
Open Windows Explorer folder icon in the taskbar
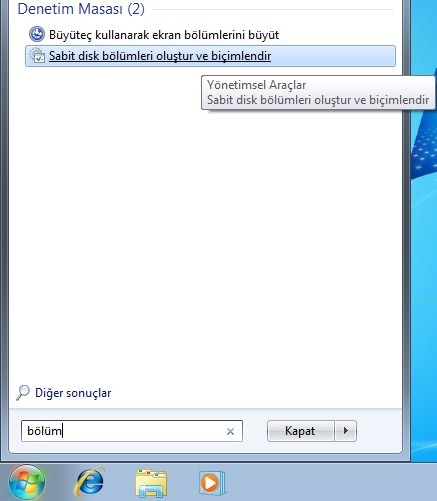coord(151,483)
